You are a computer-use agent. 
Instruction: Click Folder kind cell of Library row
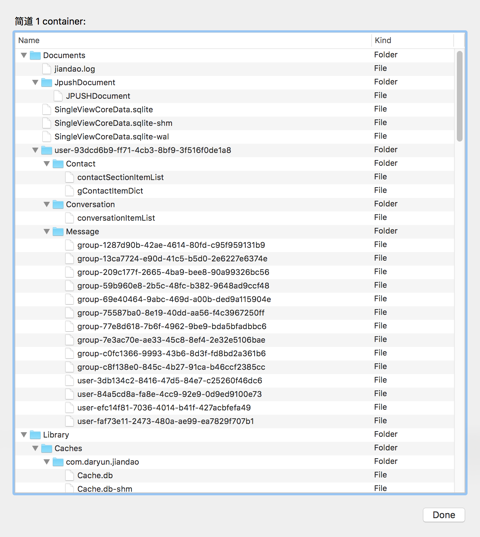(386, 434)
